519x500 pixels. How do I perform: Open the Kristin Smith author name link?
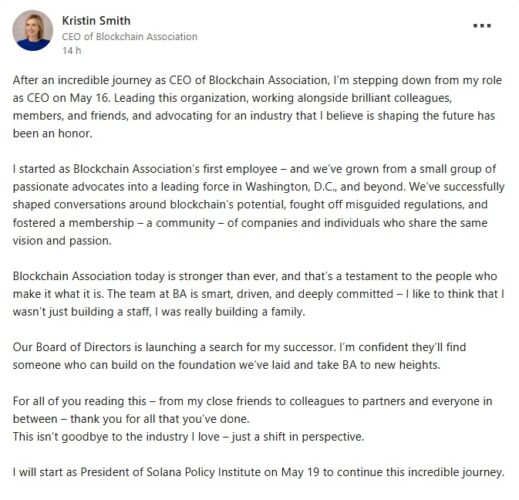tap(96, 21)
